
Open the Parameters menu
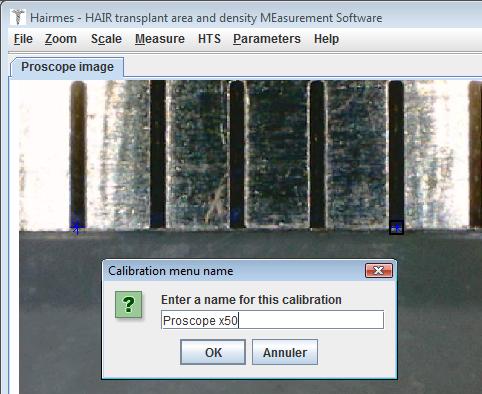click(267, 39)
